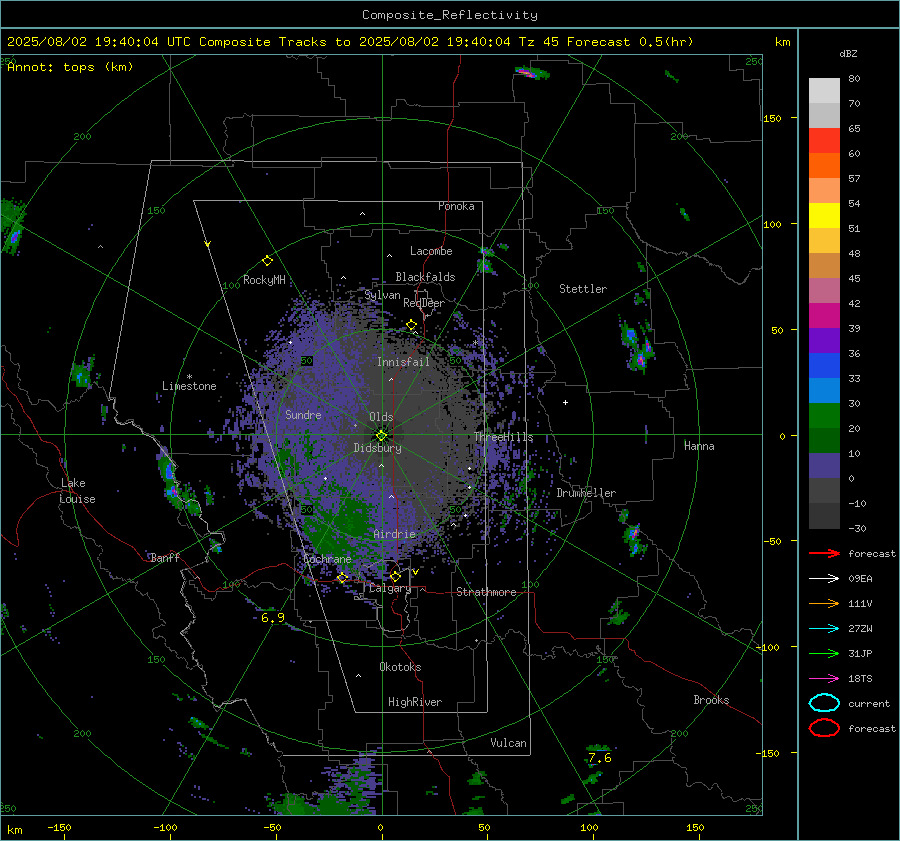This screenshot has height=841, width=900.
Task: Click the -30 dBZ legend value
Action: [857, 528]
